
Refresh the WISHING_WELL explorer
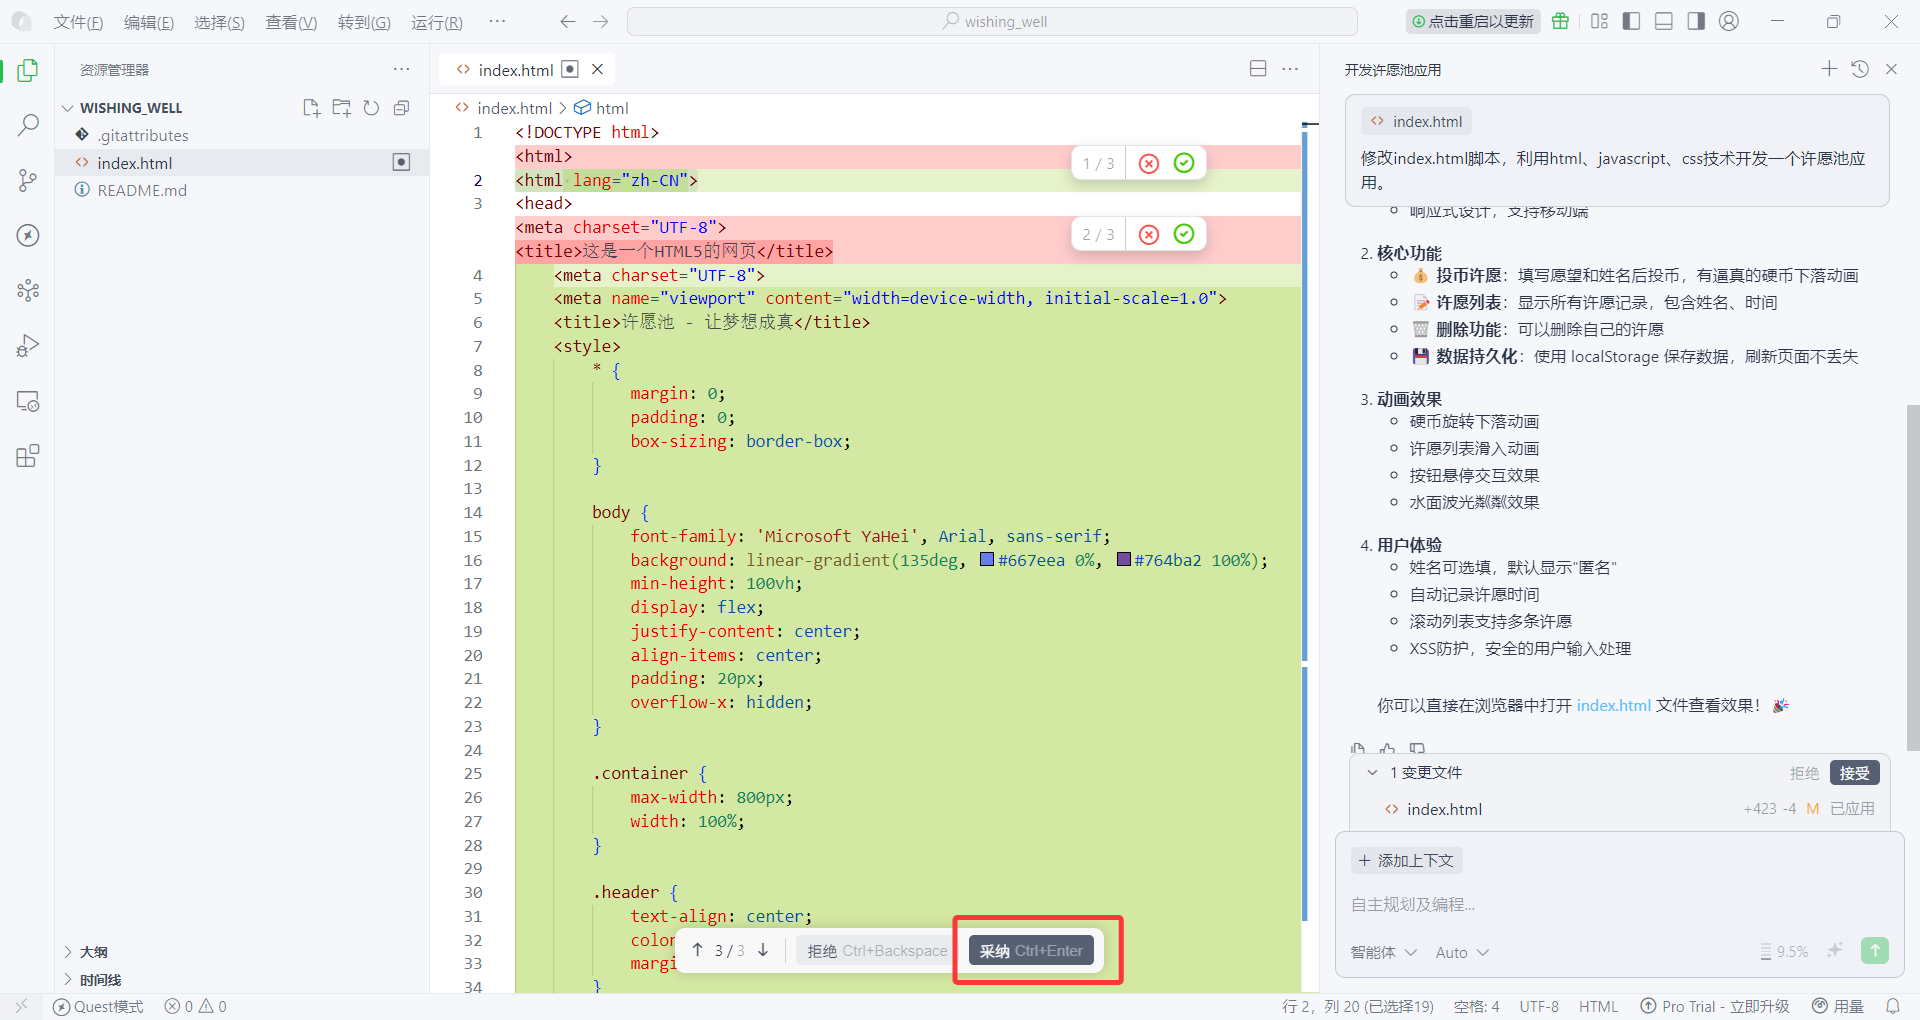click(371, 108)
